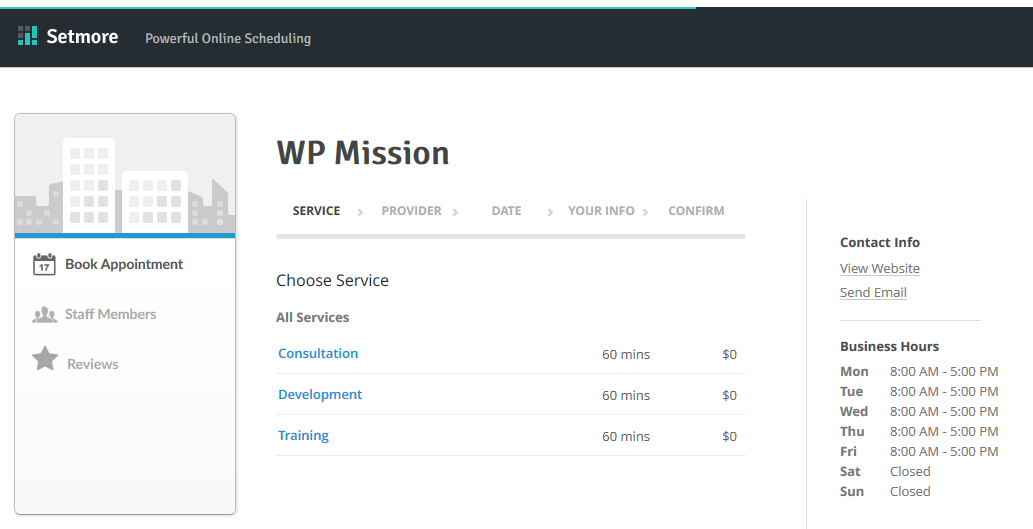Choose the Development service
Screen dimensions: 1033x529
pyautogui.click(x=320, y=394)
